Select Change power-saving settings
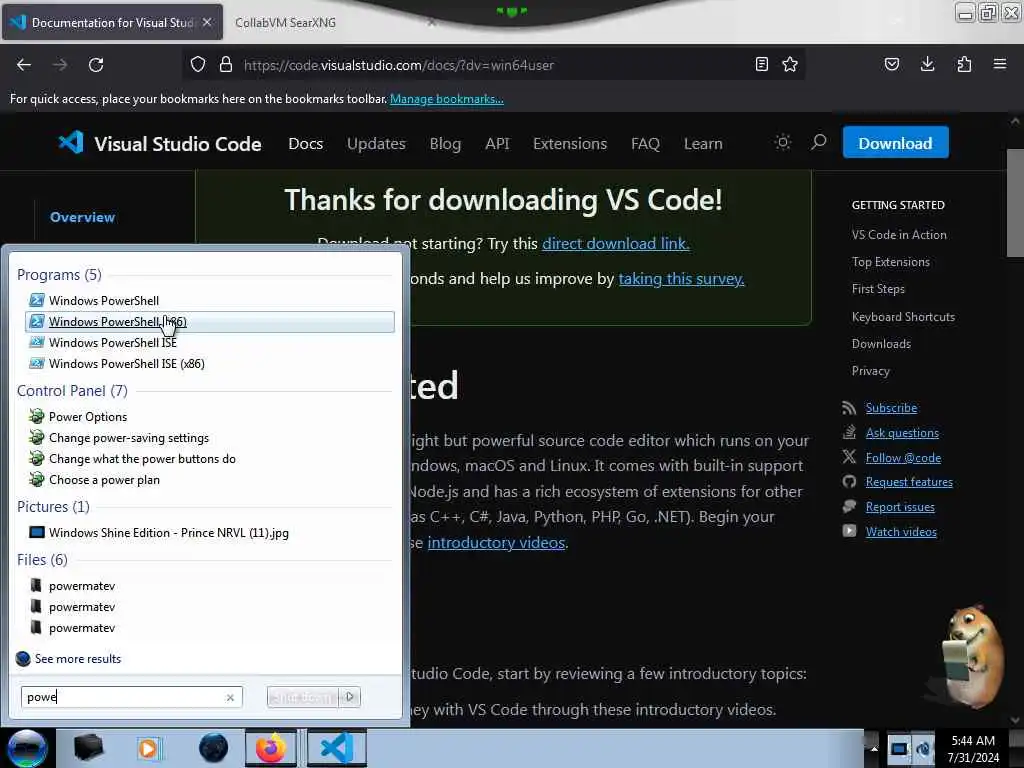Screen dimensions: 1024x768 pos(210,438)
